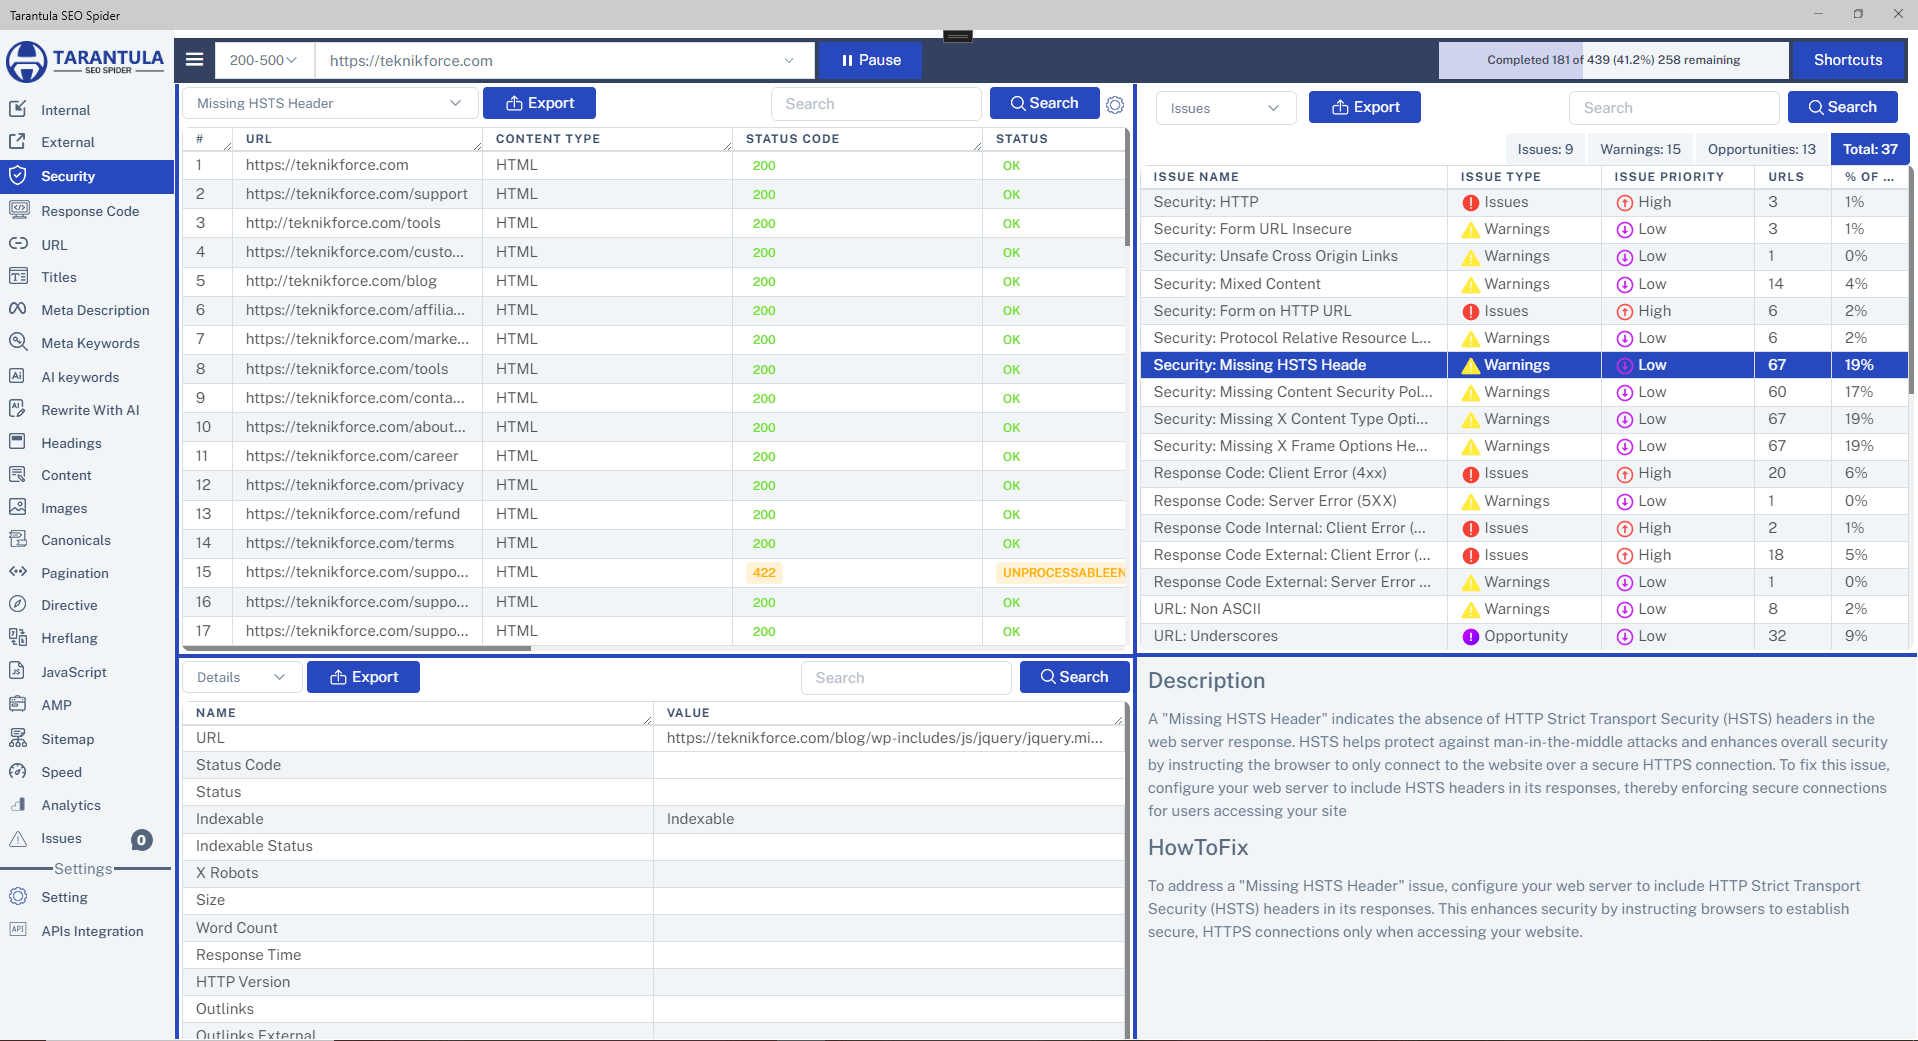Focus the URL list search field
This screenshot has width=1918, height=1041.
point(876,104)
